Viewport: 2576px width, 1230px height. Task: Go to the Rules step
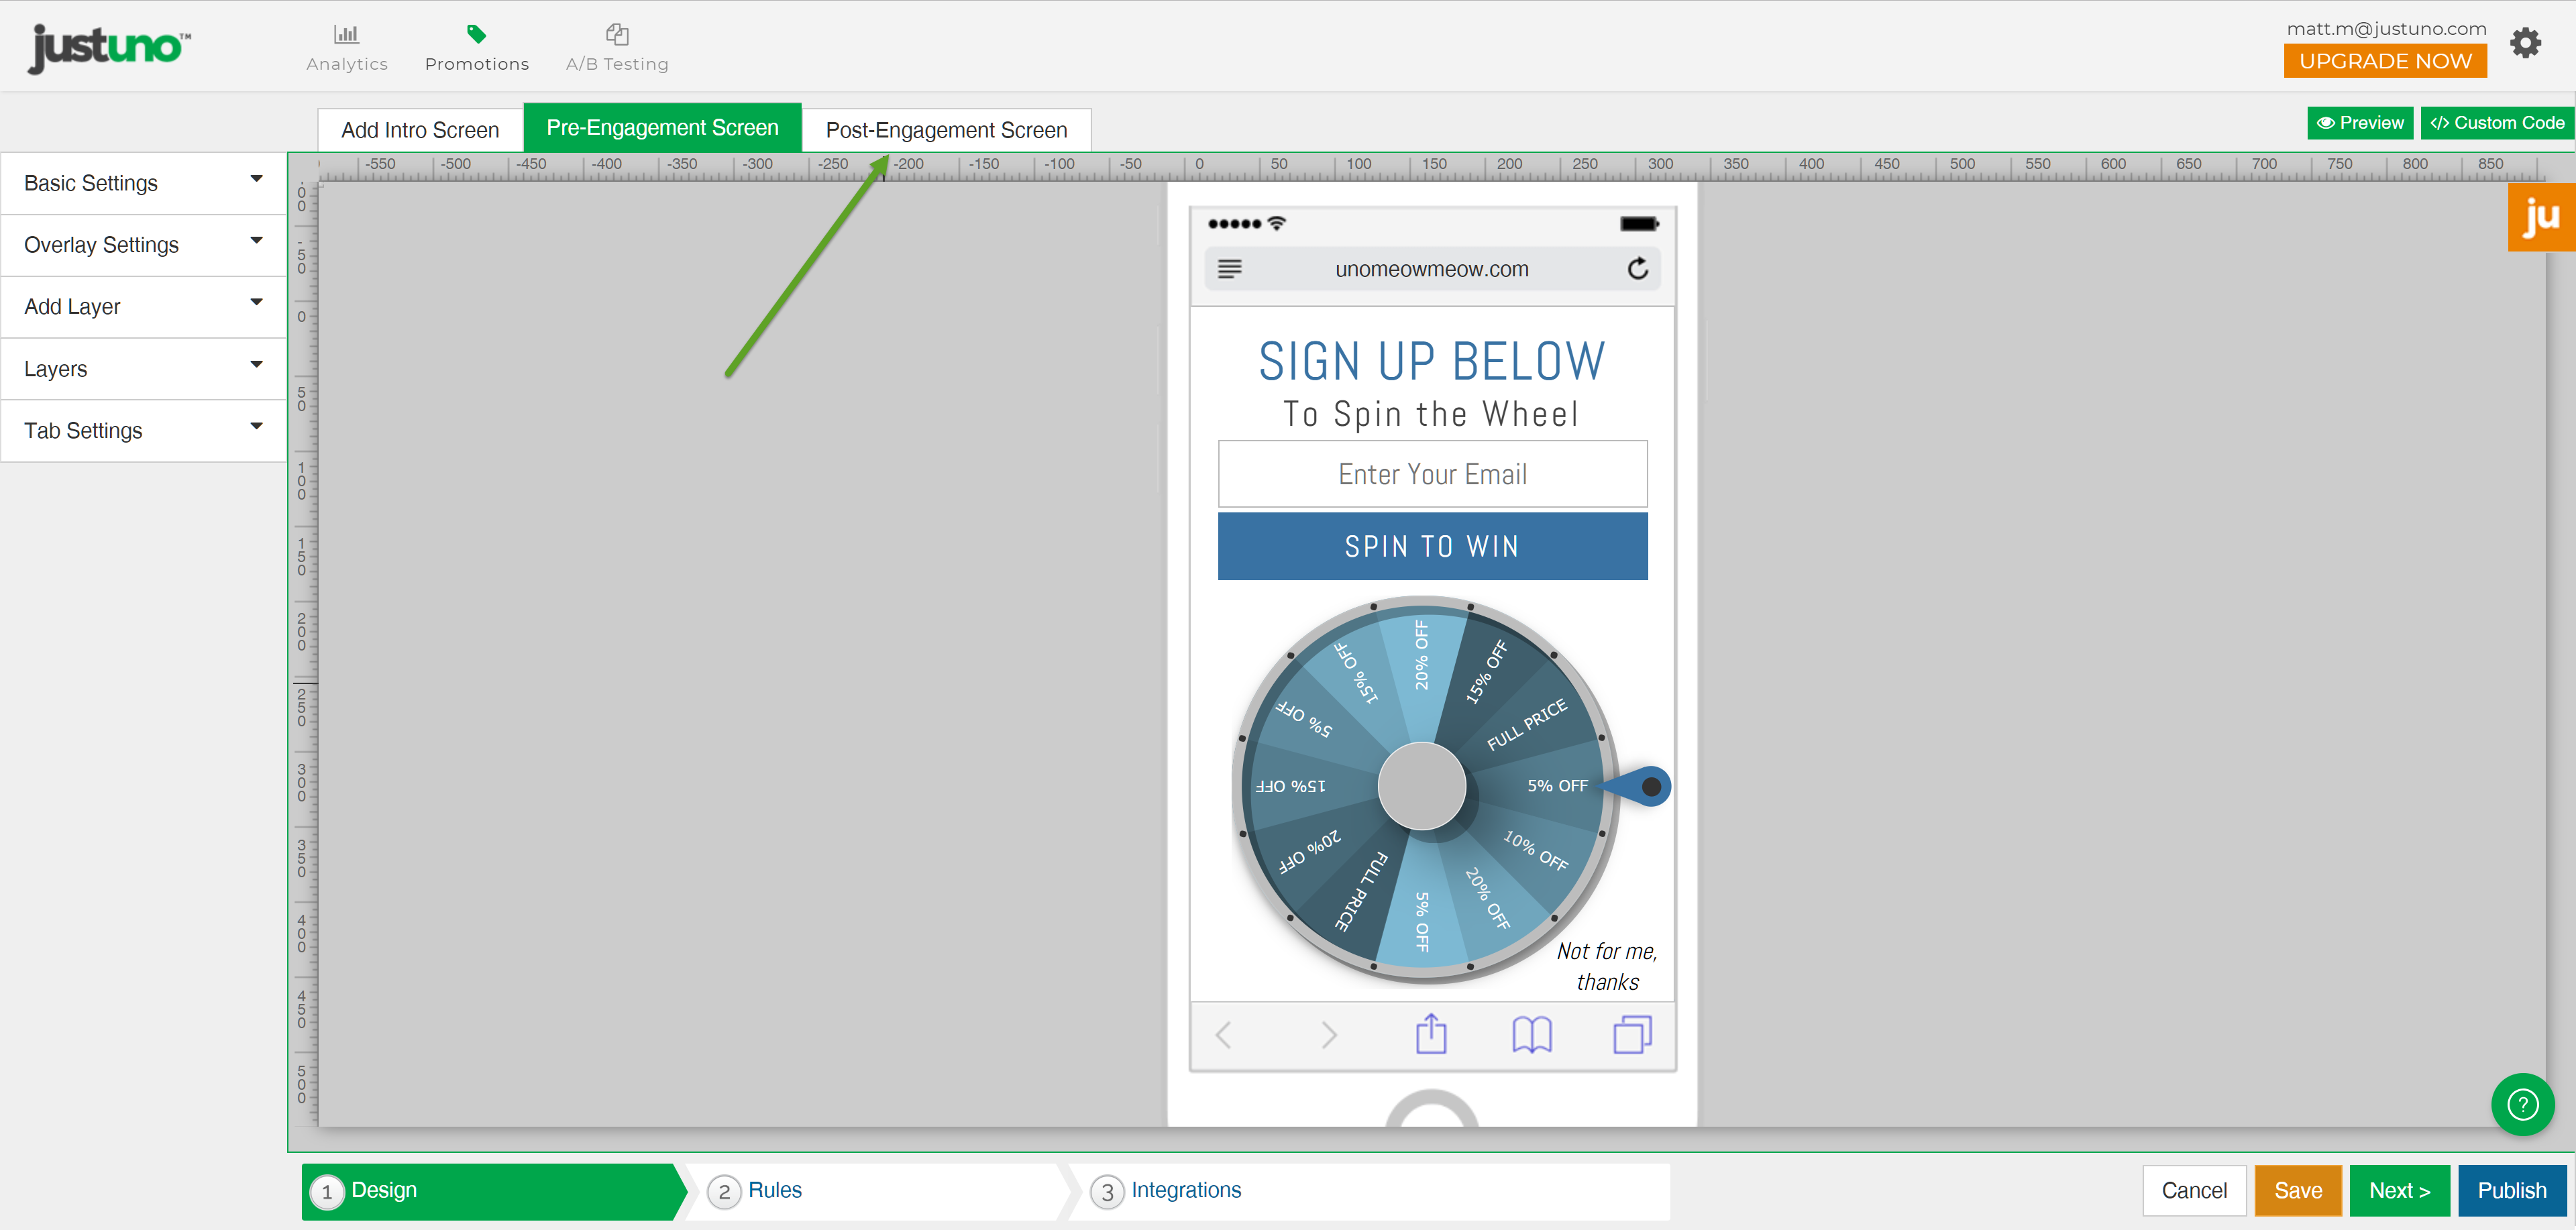click(774, 1190)
